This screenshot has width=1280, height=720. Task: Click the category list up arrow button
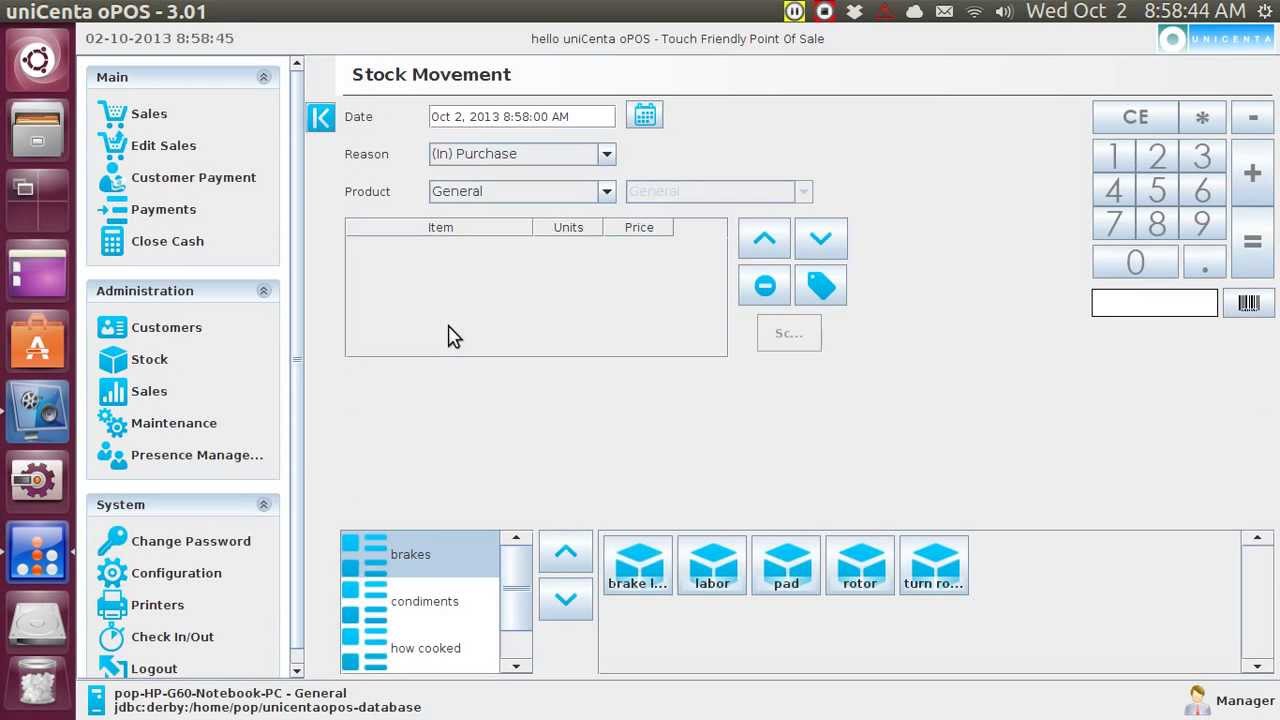[x=565, y=553]
